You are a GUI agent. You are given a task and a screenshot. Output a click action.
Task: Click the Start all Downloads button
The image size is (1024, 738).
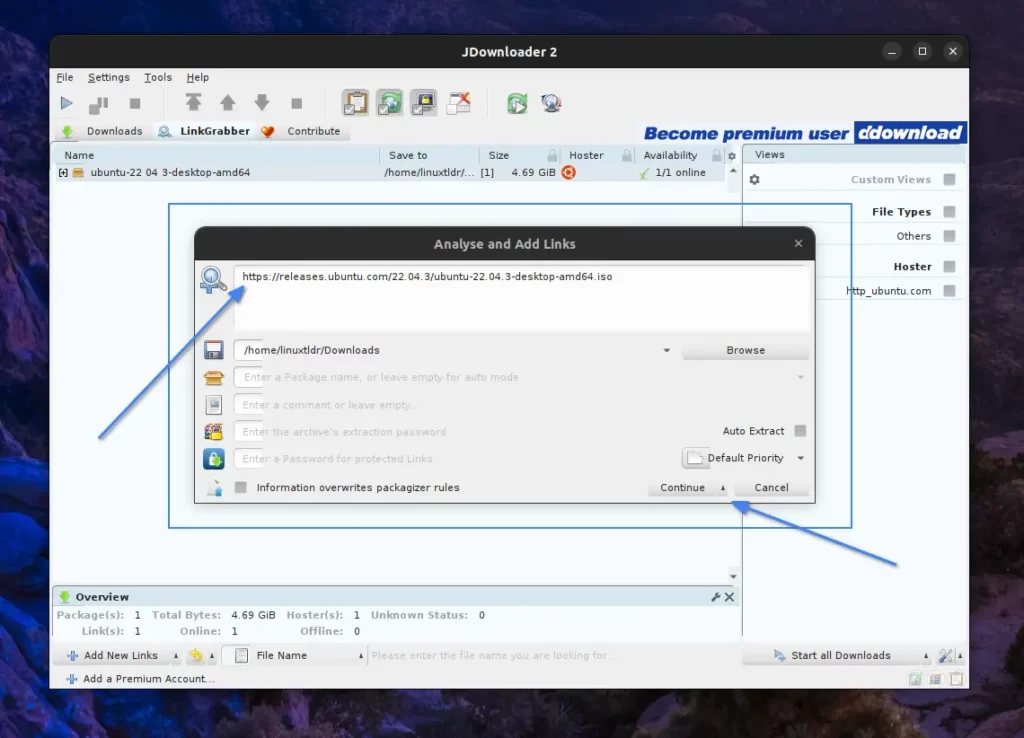(832, 656)
